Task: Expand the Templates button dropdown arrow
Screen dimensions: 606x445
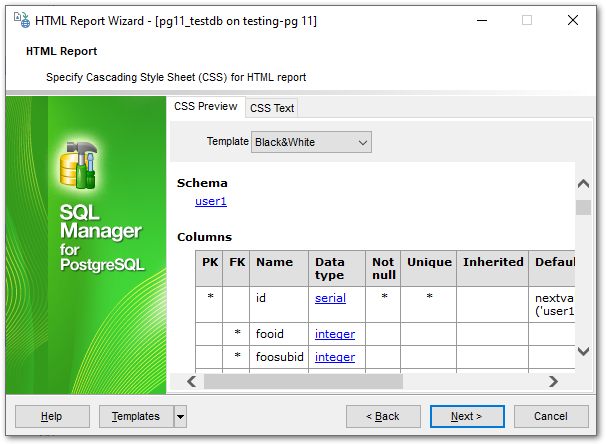Action: pyautogui.click(x=180, y=416)
